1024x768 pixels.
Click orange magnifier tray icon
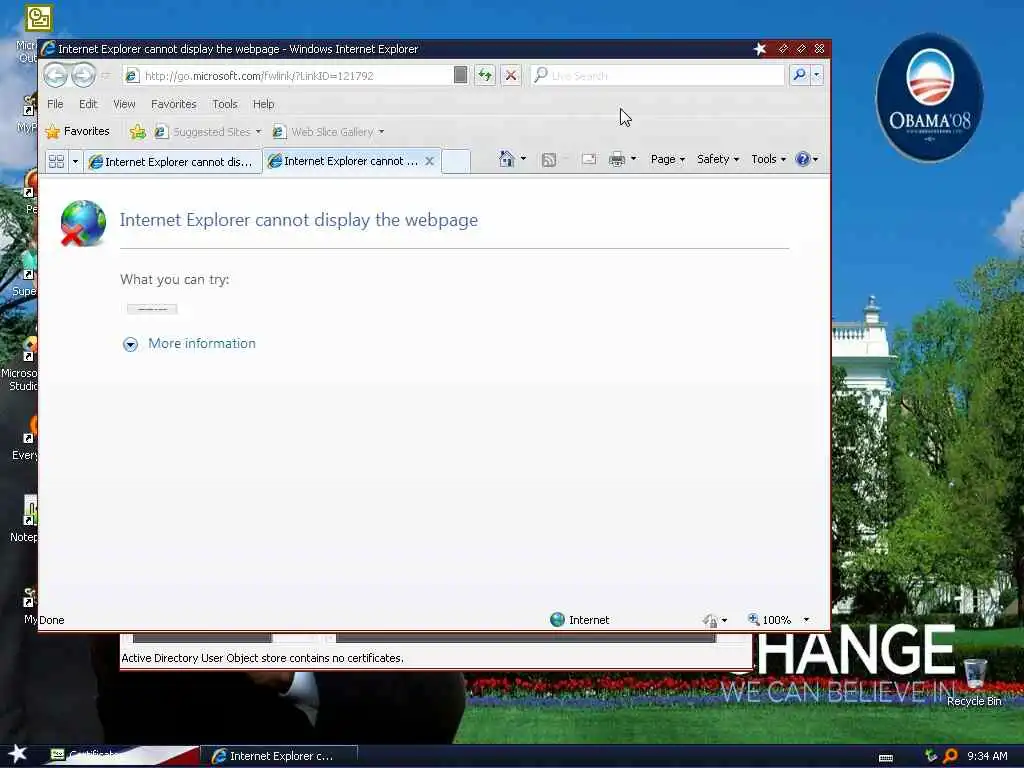coord(950,756)
